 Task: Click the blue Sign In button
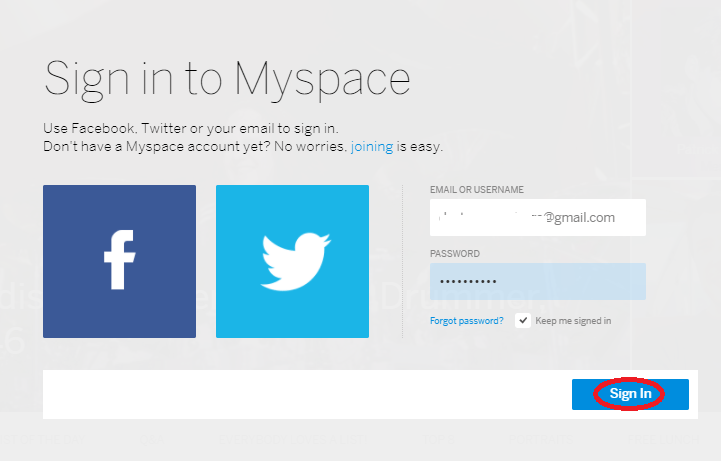630,394
